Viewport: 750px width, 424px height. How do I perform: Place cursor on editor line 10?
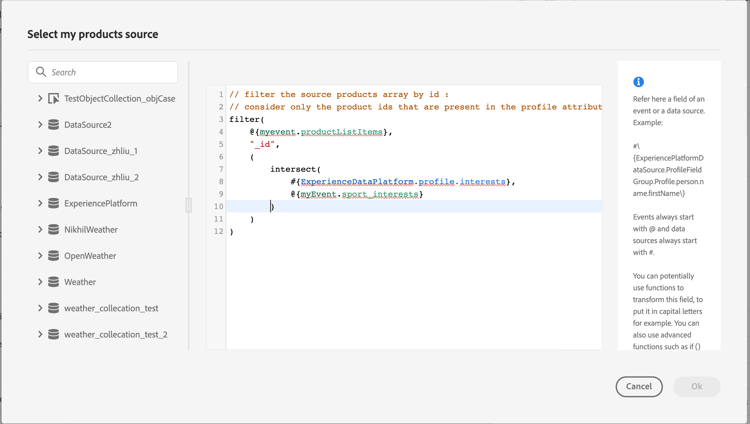point(400,207)
